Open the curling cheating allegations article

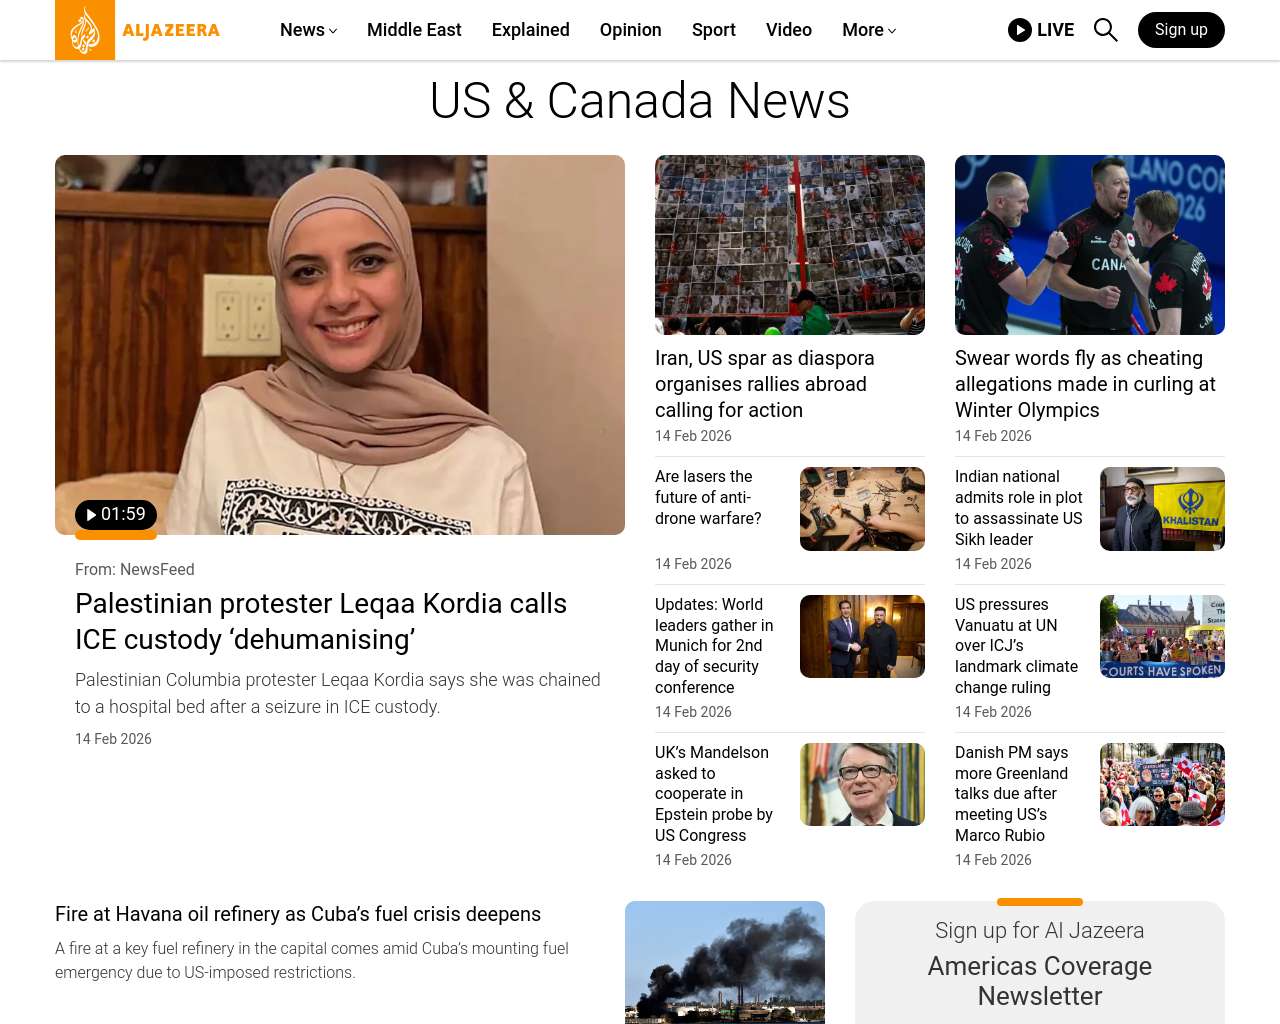click(1085, 384)
